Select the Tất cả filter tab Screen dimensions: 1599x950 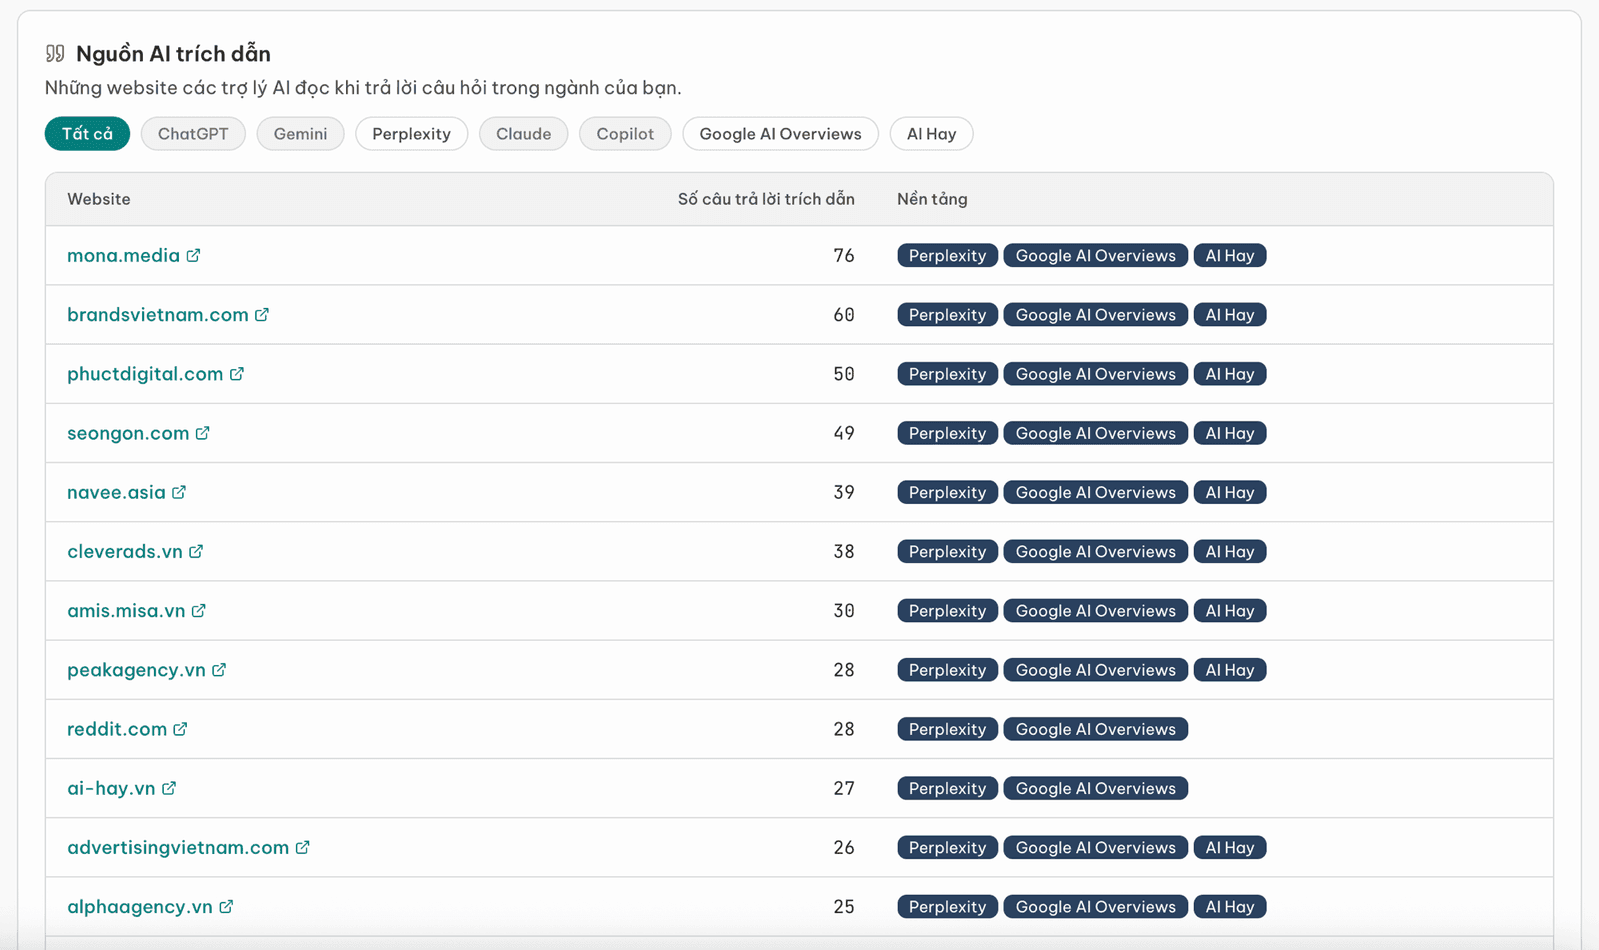click(x=87, y=134)
